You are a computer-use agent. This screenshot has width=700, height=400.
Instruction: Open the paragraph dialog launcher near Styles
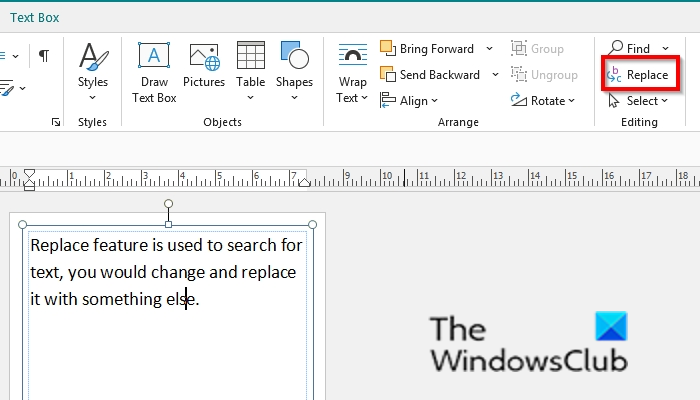click(x=56, y=122)
